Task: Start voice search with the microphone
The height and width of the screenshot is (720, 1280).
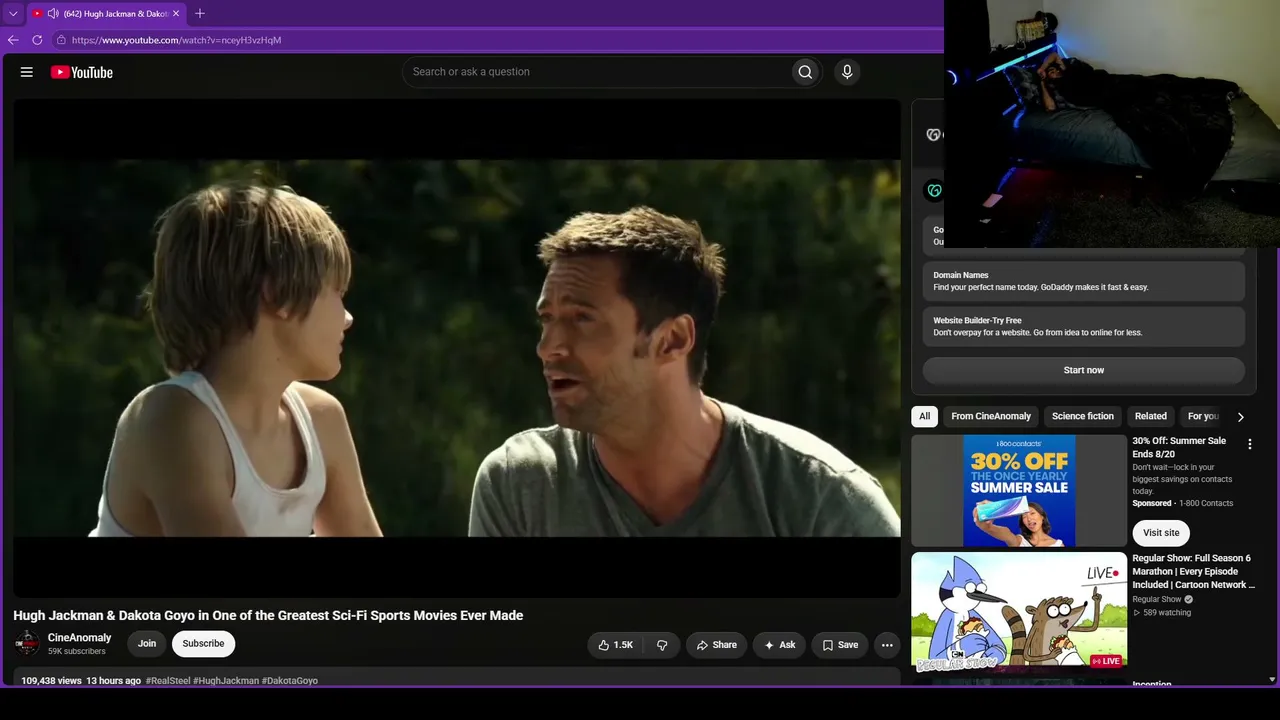Action: [x=847, y=72]
